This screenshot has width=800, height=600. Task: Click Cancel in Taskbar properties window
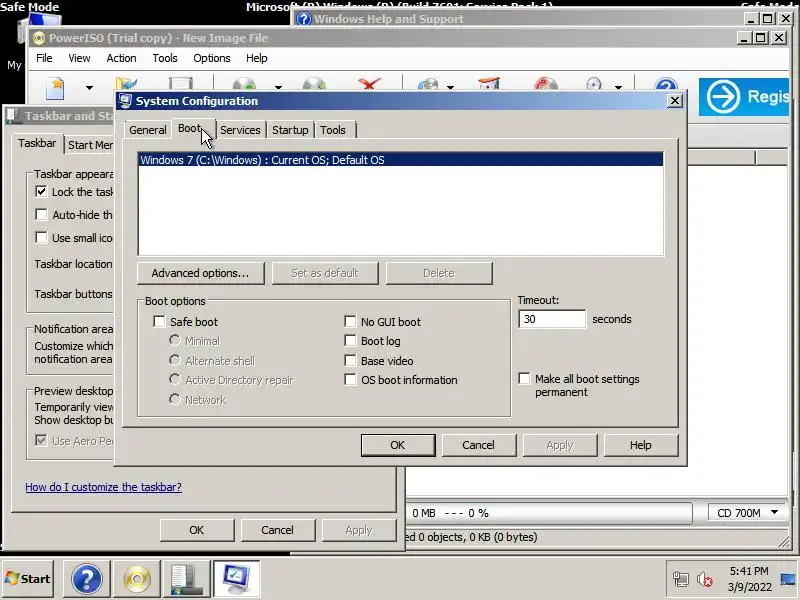point(278,530)
